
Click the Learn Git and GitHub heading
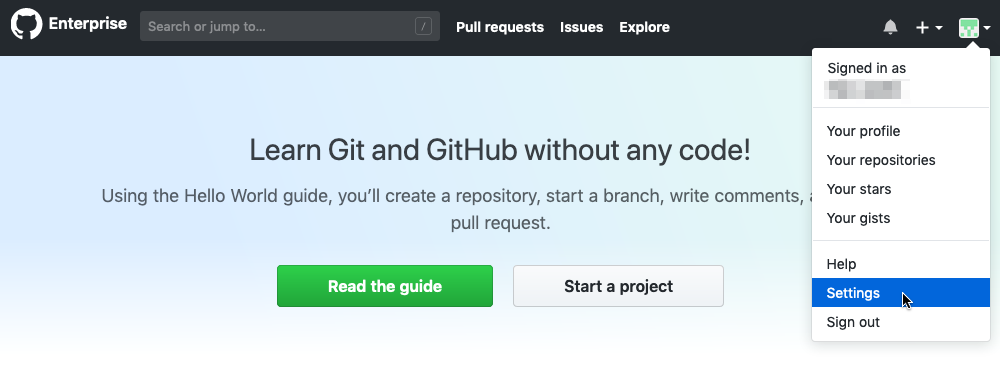(x=499, y=151)
